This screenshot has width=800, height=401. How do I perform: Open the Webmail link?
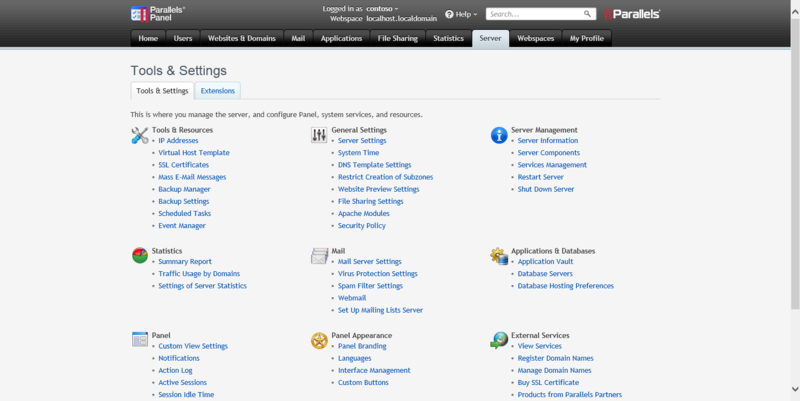(352, 298)
